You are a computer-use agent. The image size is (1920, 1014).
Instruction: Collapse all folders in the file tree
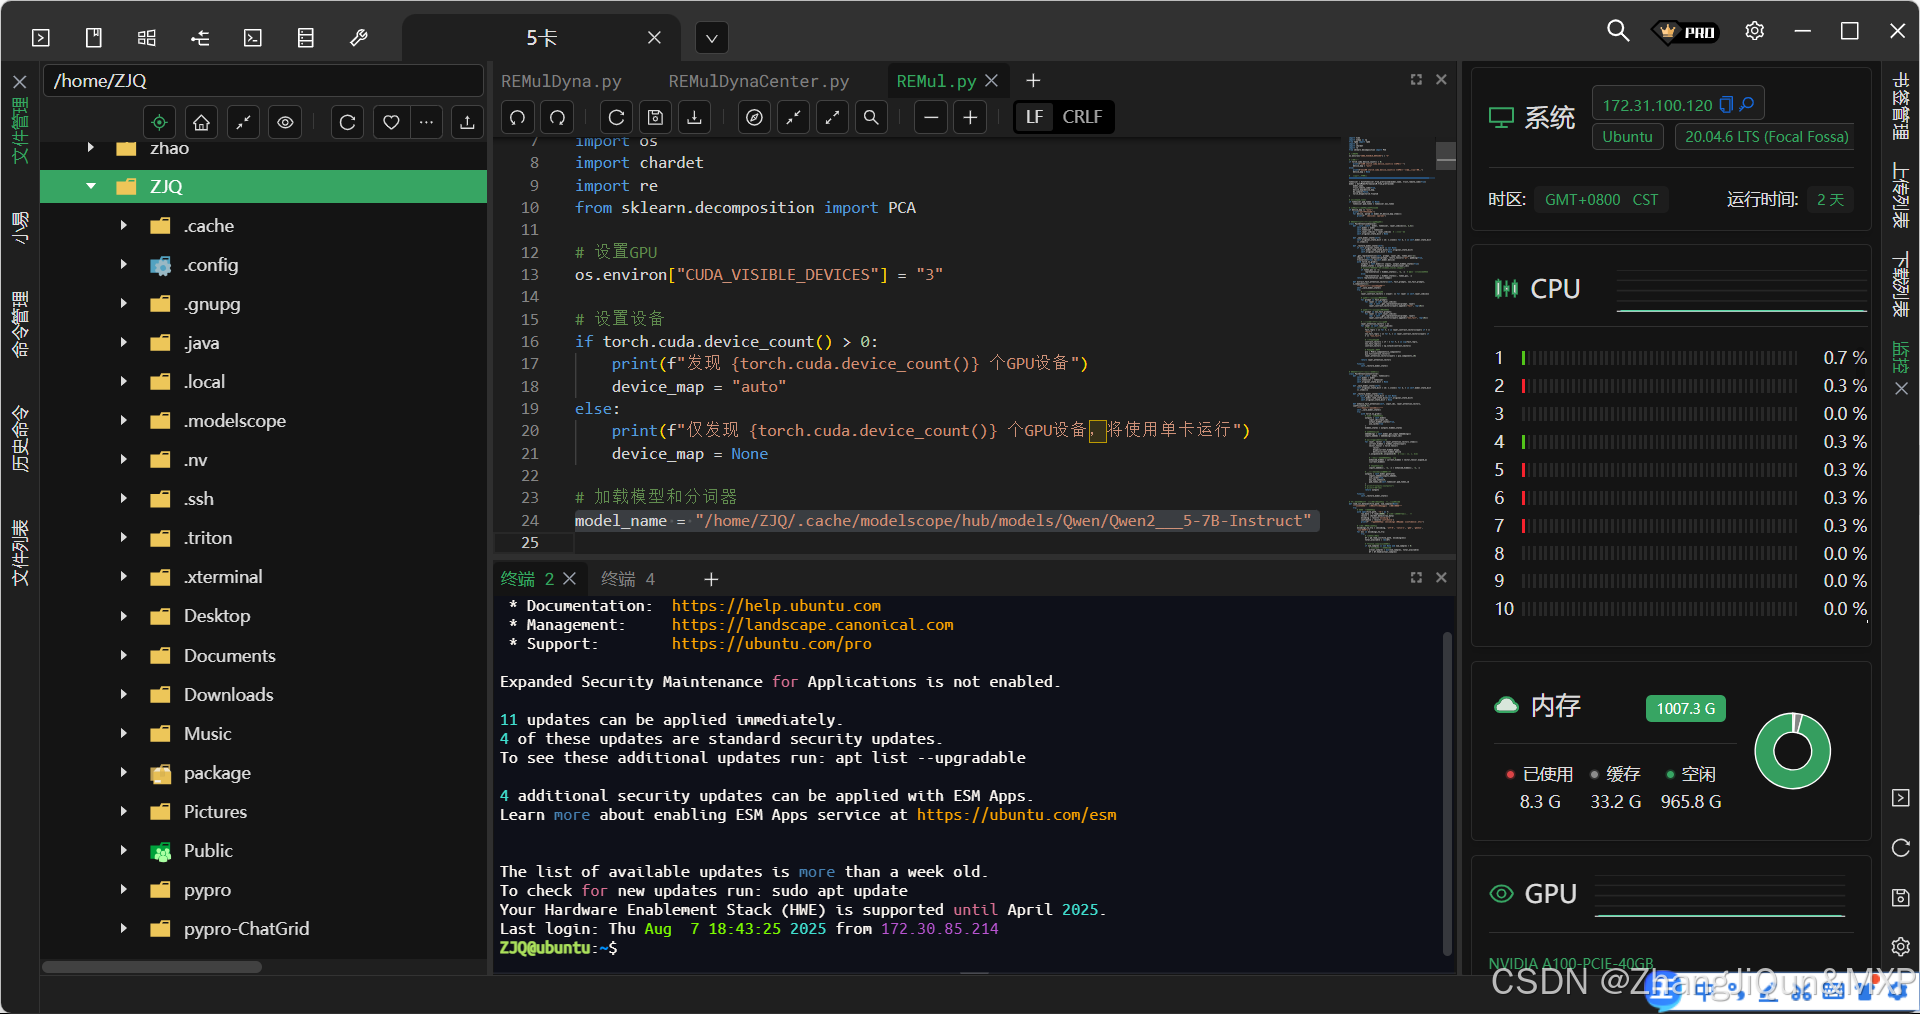(x=243, y=122)
